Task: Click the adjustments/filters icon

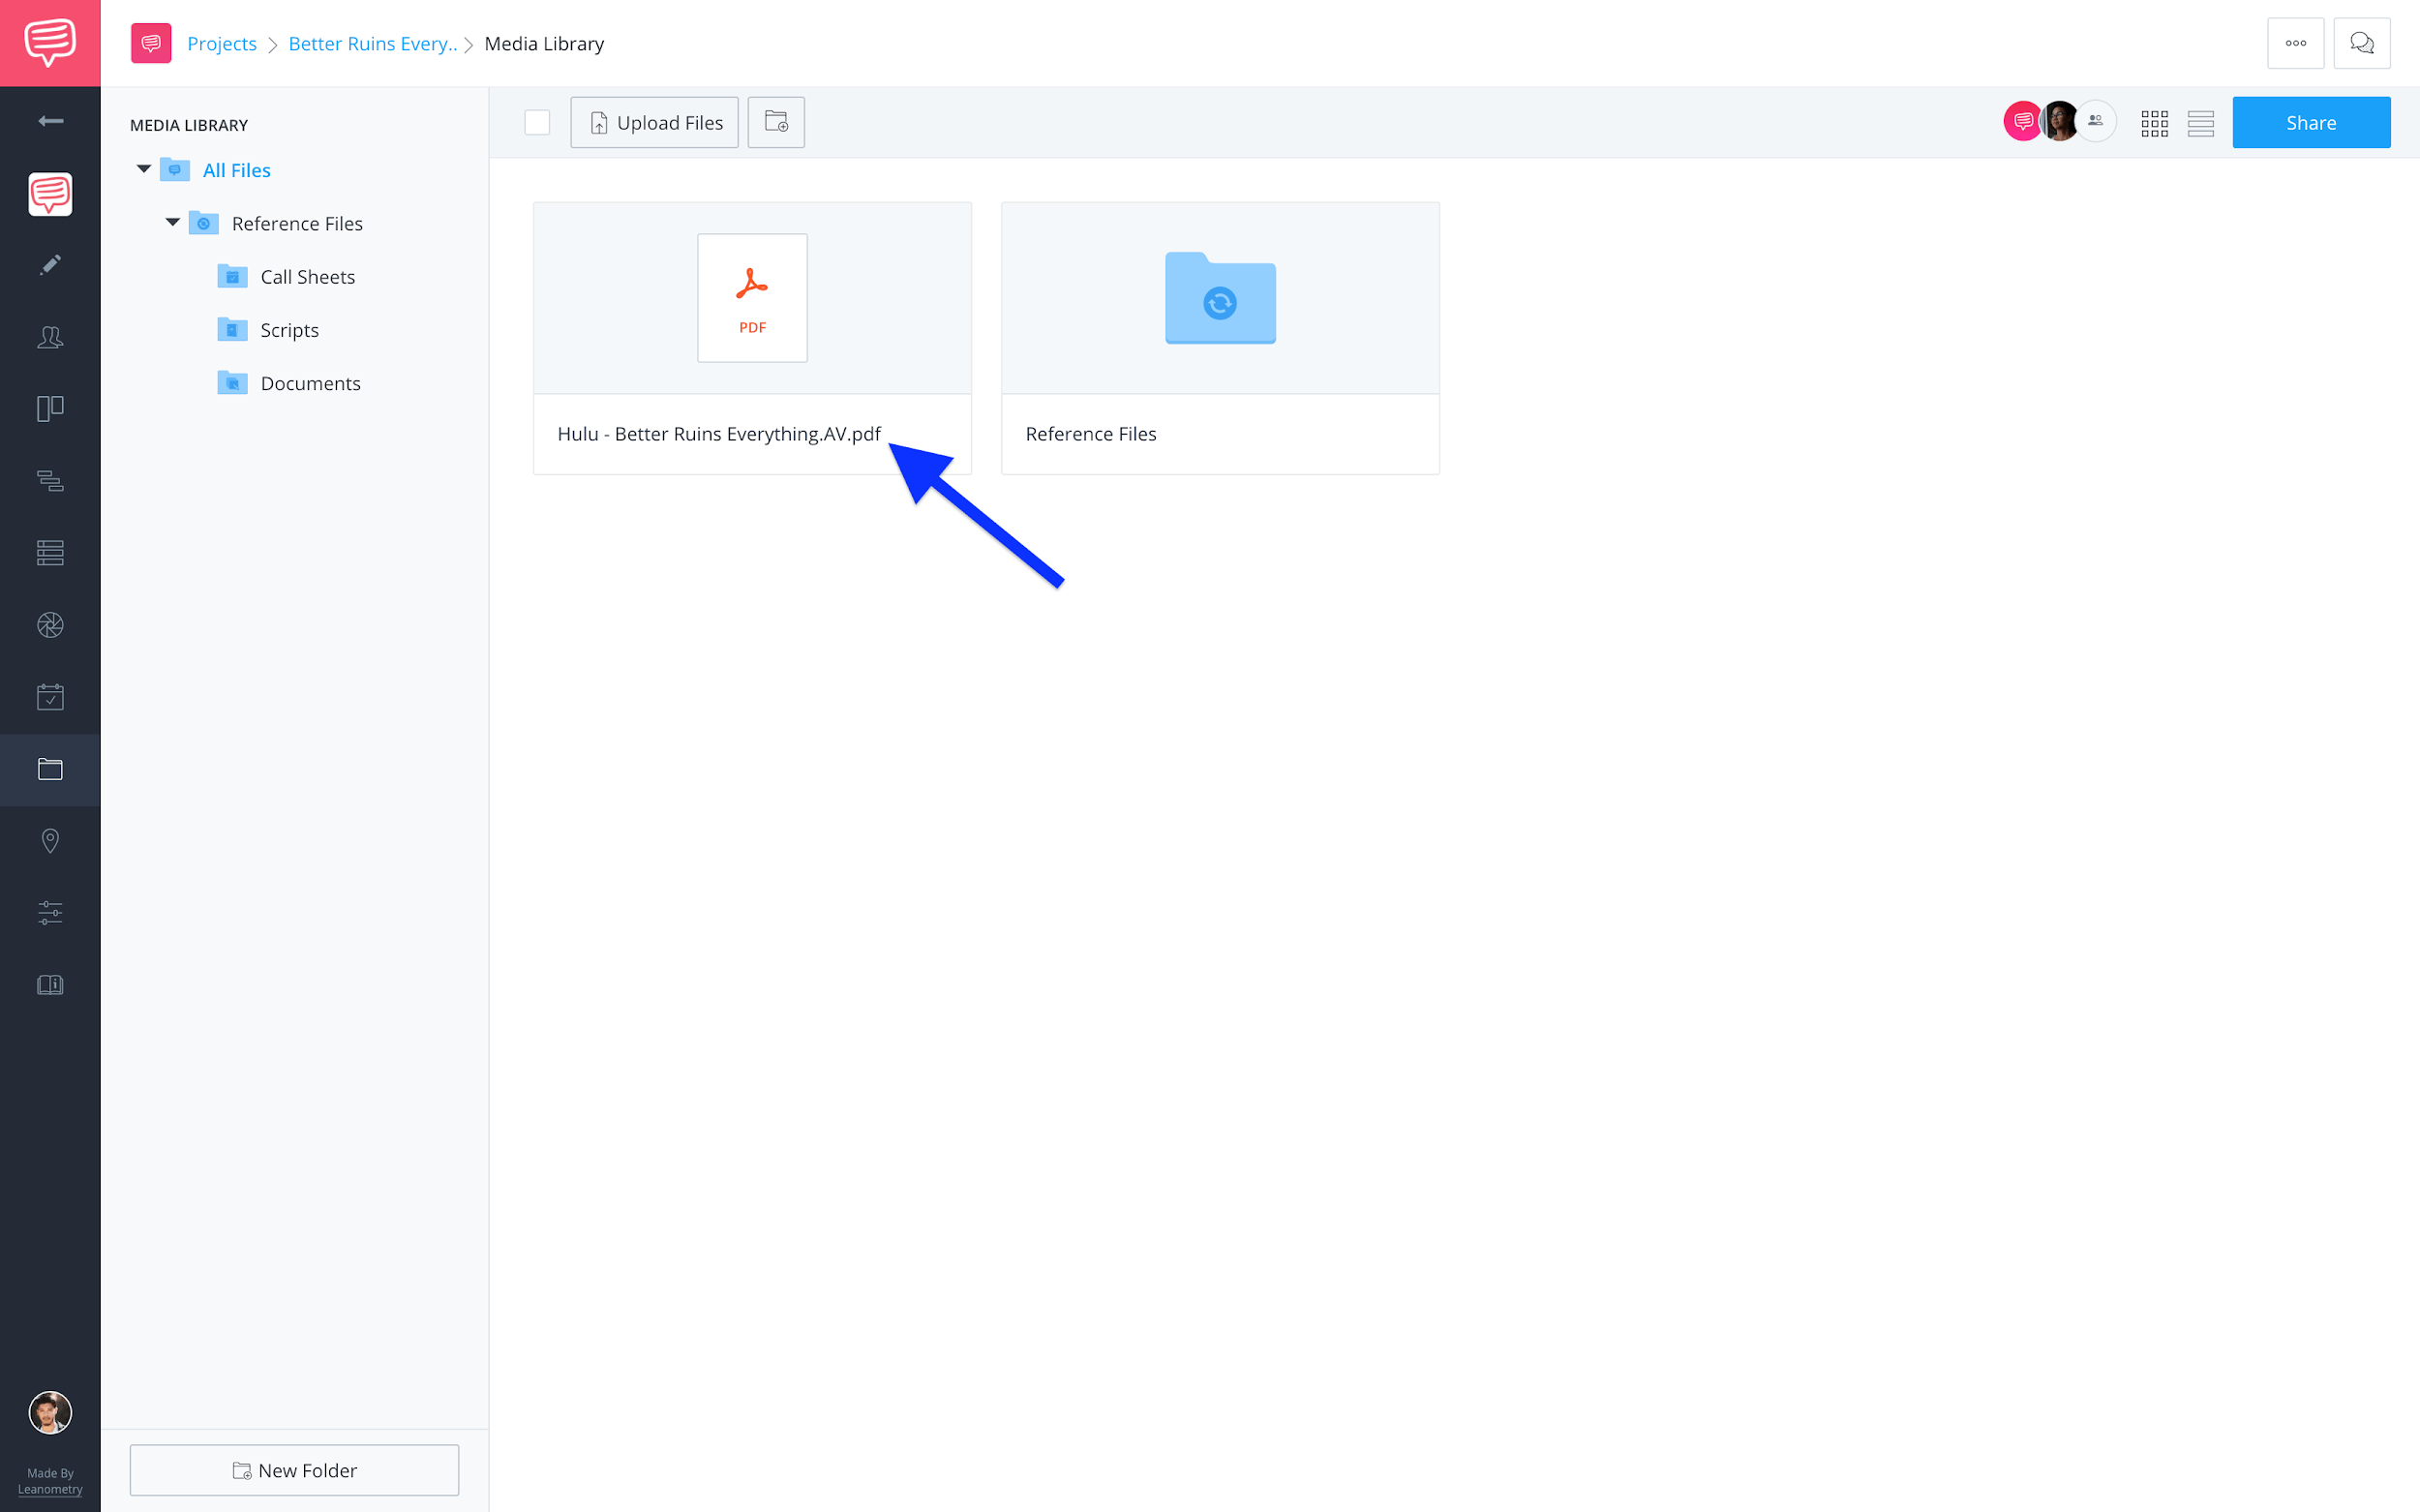Action: (50, 913)
